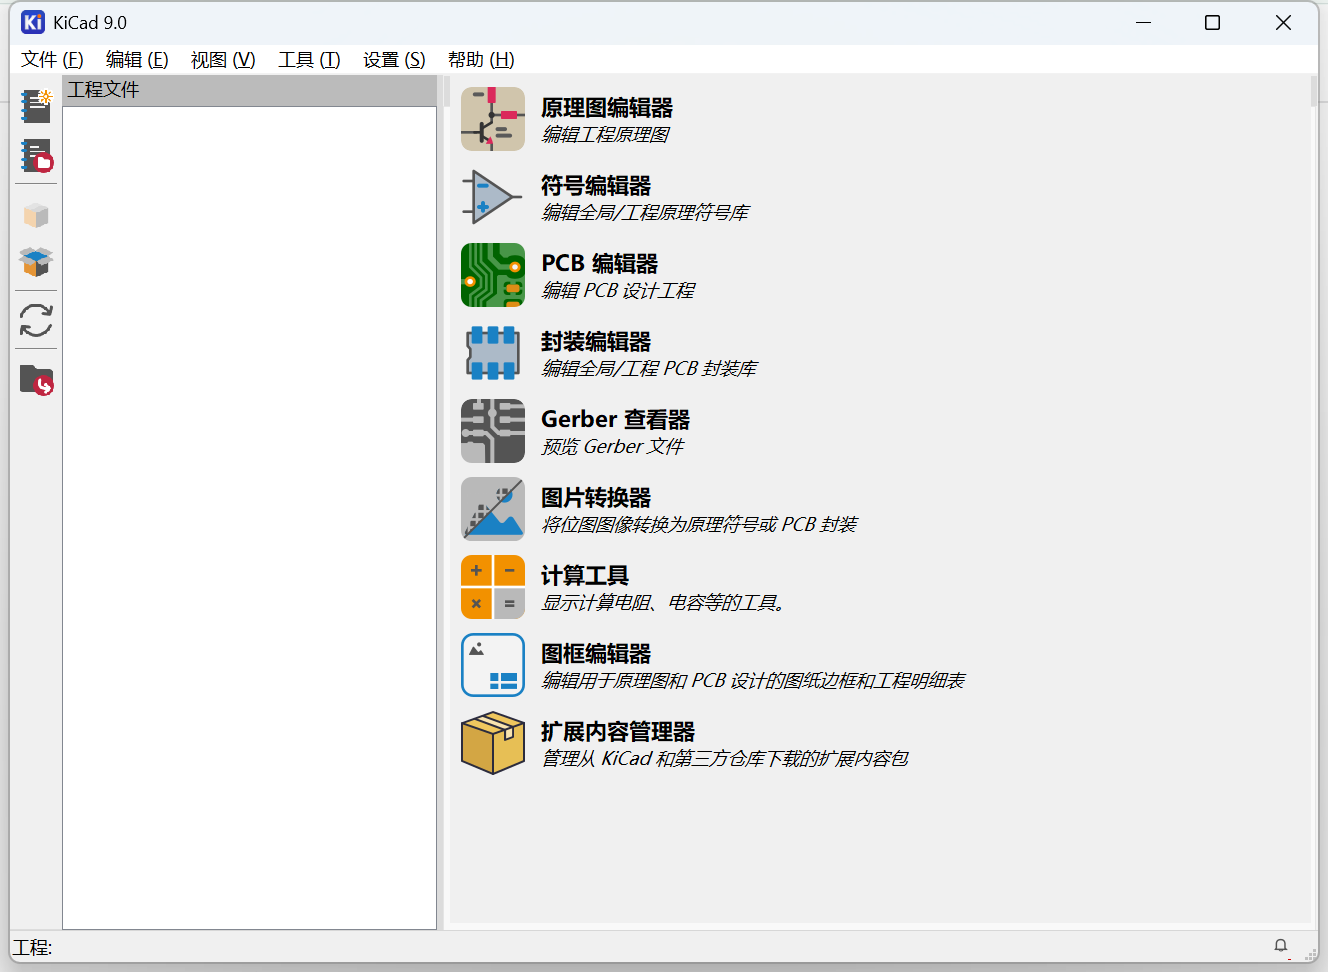Click the description text 编辑工程原理图
The width and height of the screenshot is (1328, 972).
pos(605,135)
